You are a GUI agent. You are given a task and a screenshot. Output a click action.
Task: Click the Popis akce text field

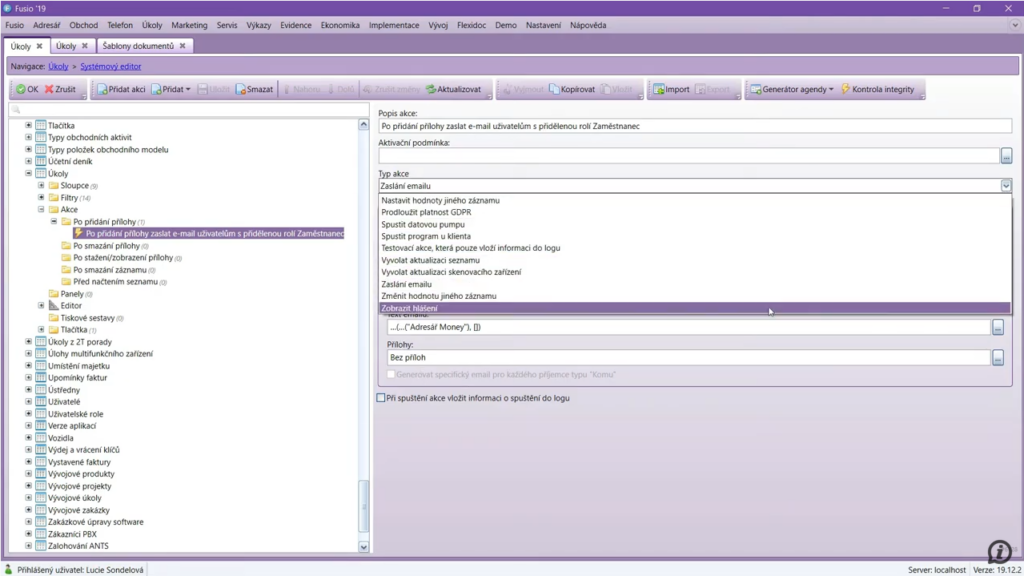[695, 126]
